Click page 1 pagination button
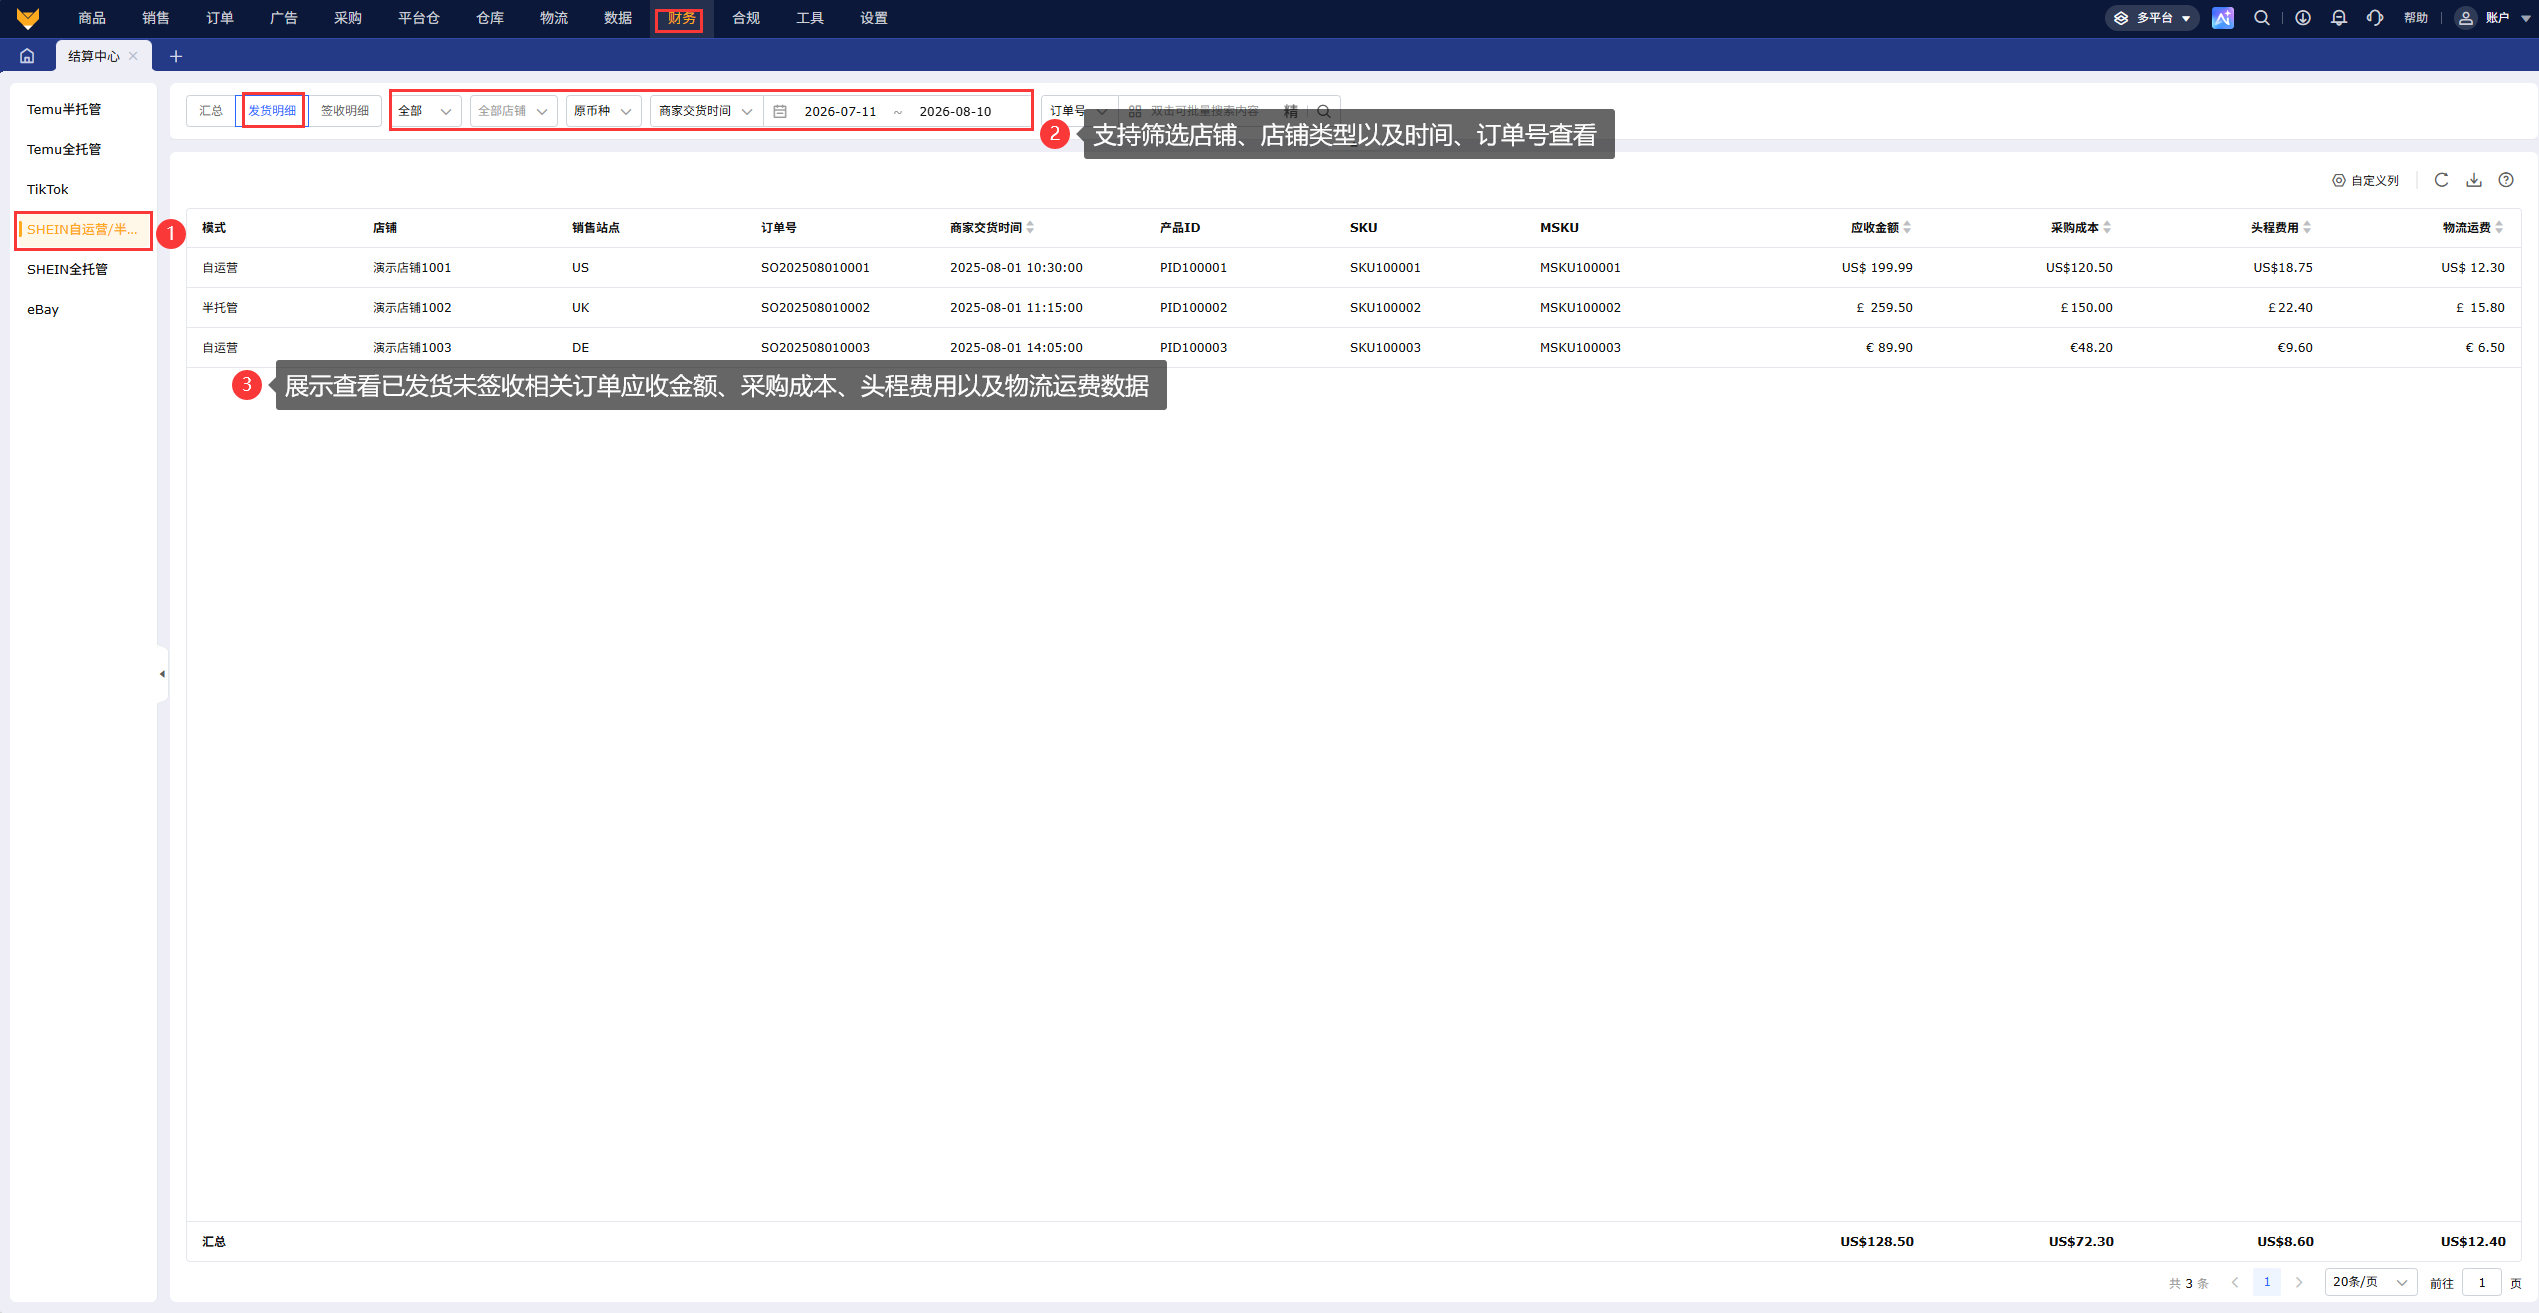This screenshot has width=2539, height=1313. click(2267, 1282)
